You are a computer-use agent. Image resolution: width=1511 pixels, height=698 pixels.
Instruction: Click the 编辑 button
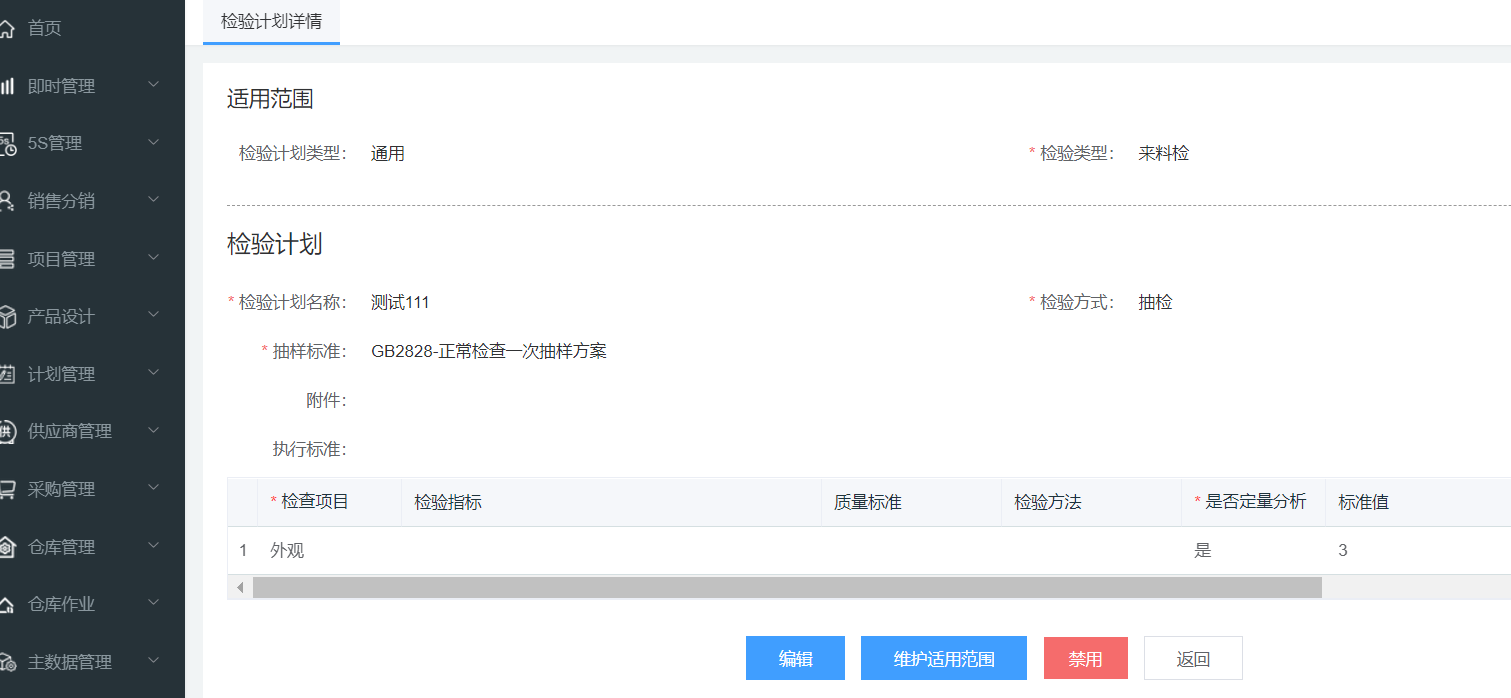(x=795, y=658)
